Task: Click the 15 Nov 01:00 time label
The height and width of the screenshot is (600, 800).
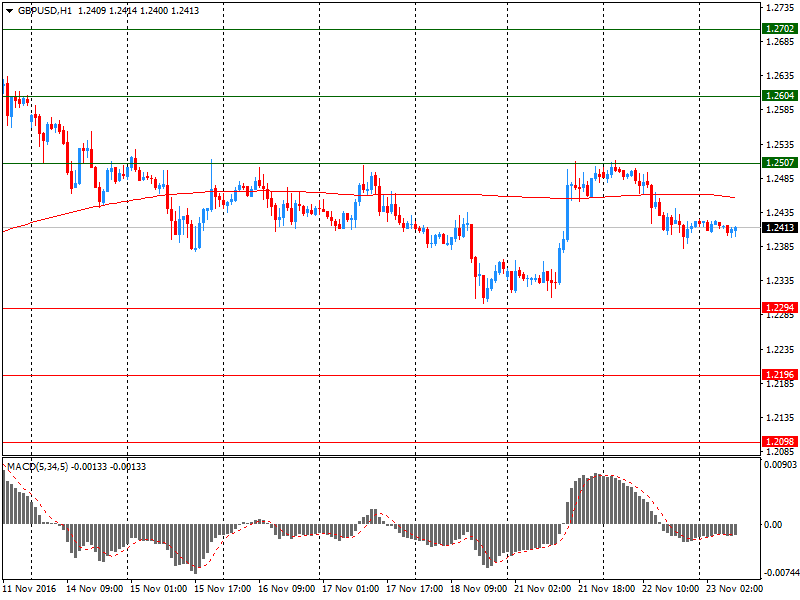Action: (x=159, y=589)
